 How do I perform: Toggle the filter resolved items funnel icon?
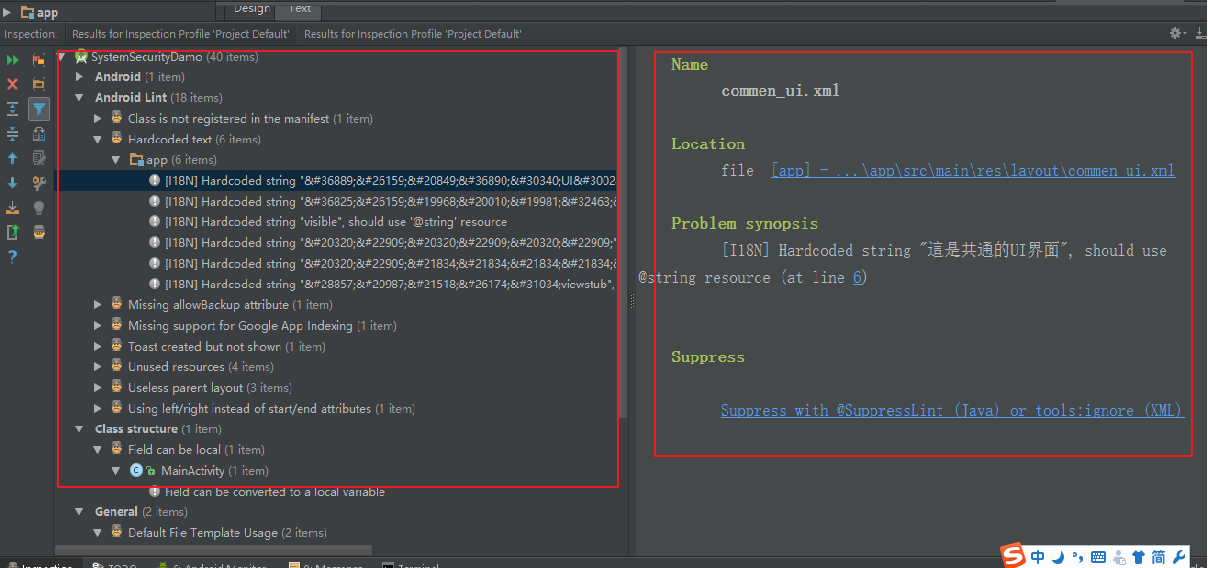point(39,109)
